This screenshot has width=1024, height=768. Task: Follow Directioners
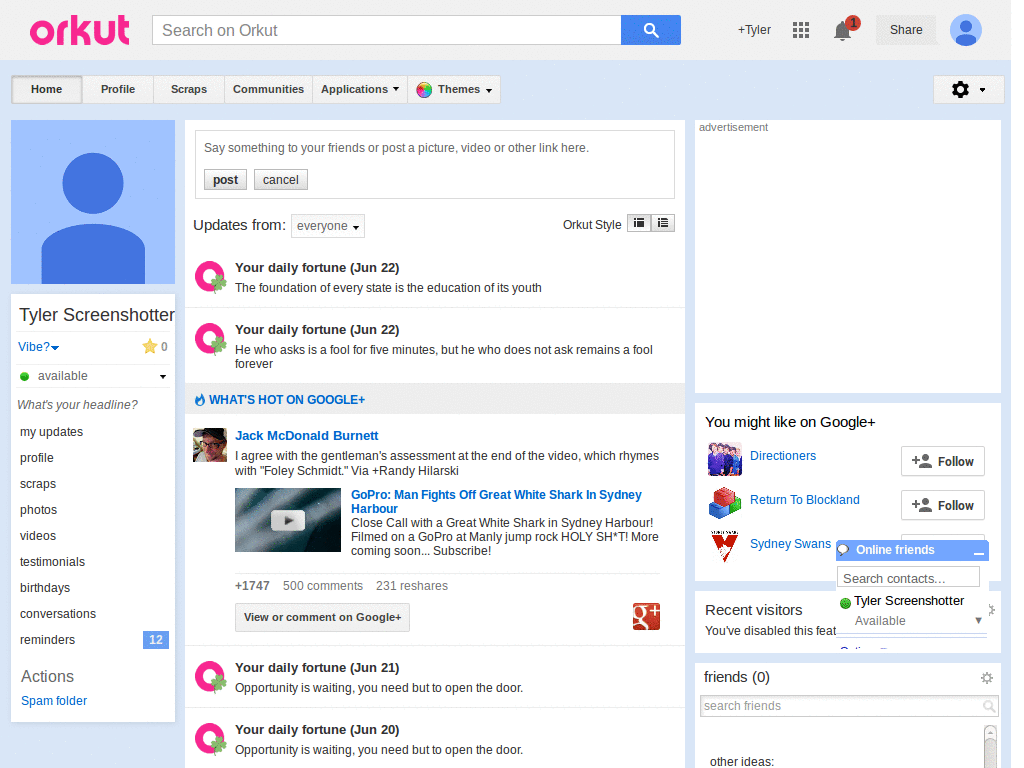[942, 462]
